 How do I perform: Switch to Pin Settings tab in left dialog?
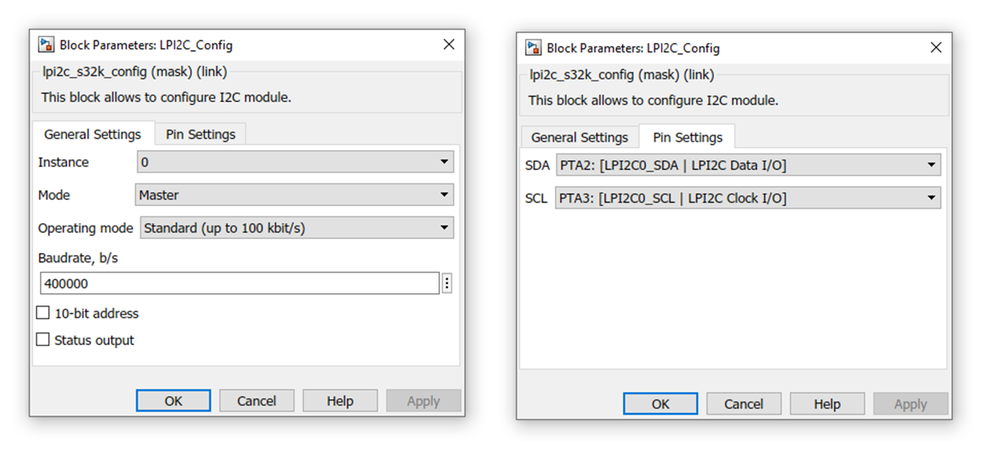pyautogui.click(x=200, y=134)
